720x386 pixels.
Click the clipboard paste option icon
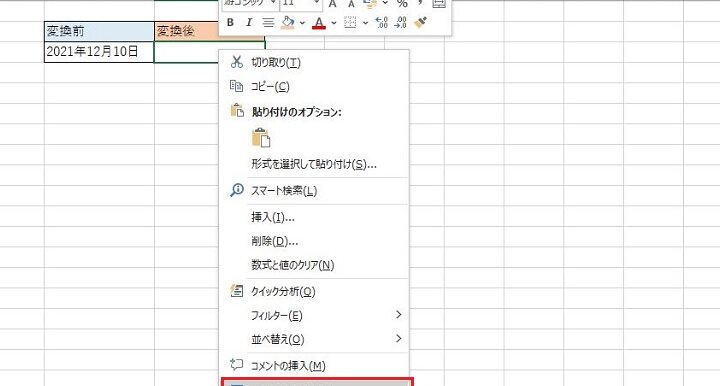click(x=261, y=137)
